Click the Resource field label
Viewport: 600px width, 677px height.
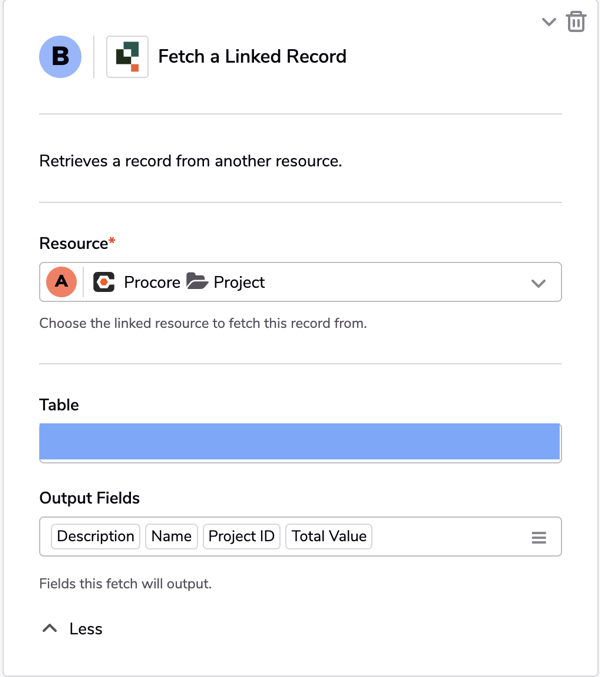tap(73, 244)
